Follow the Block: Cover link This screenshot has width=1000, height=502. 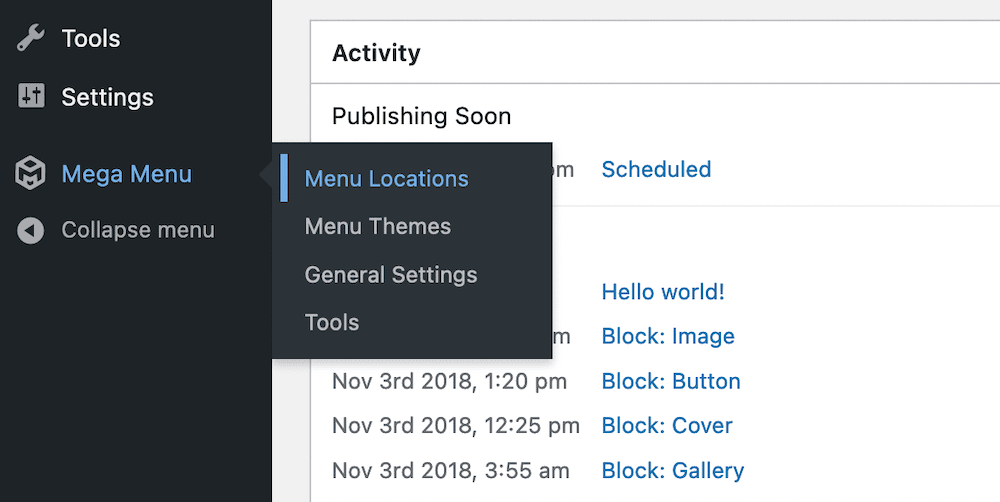click(x=666, y=425)
